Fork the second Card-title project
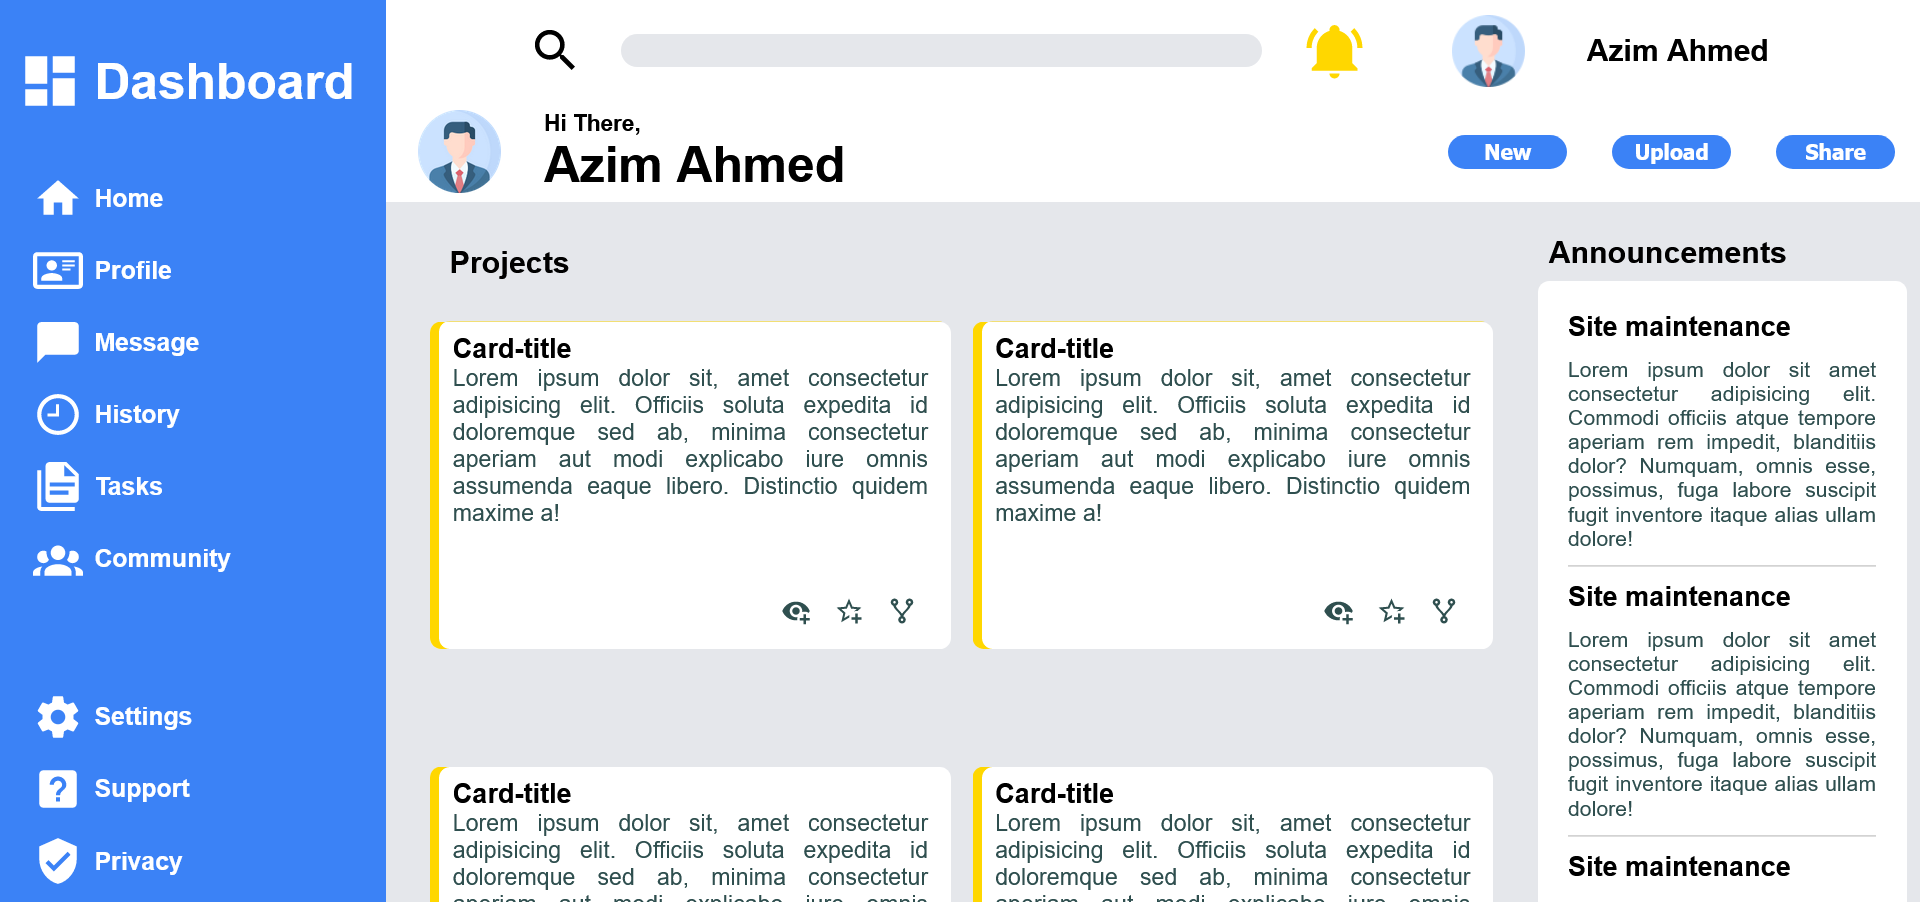The image size is (1920, 902). (x=1444, y=611)
